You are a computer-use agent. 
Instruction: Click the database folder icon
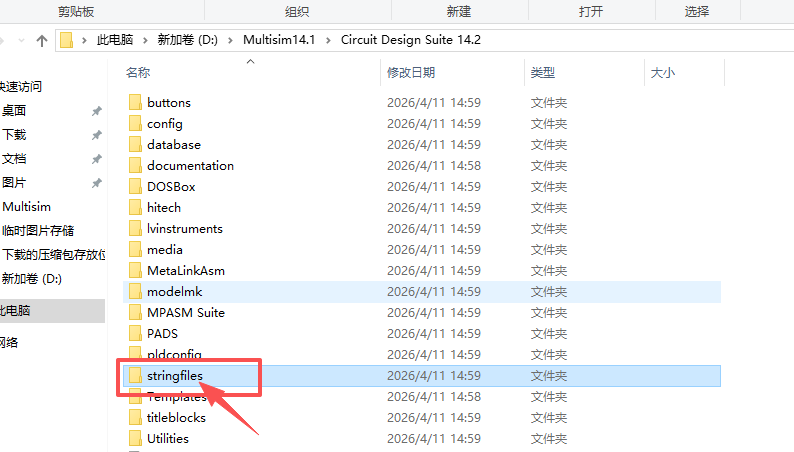[135, 144]
